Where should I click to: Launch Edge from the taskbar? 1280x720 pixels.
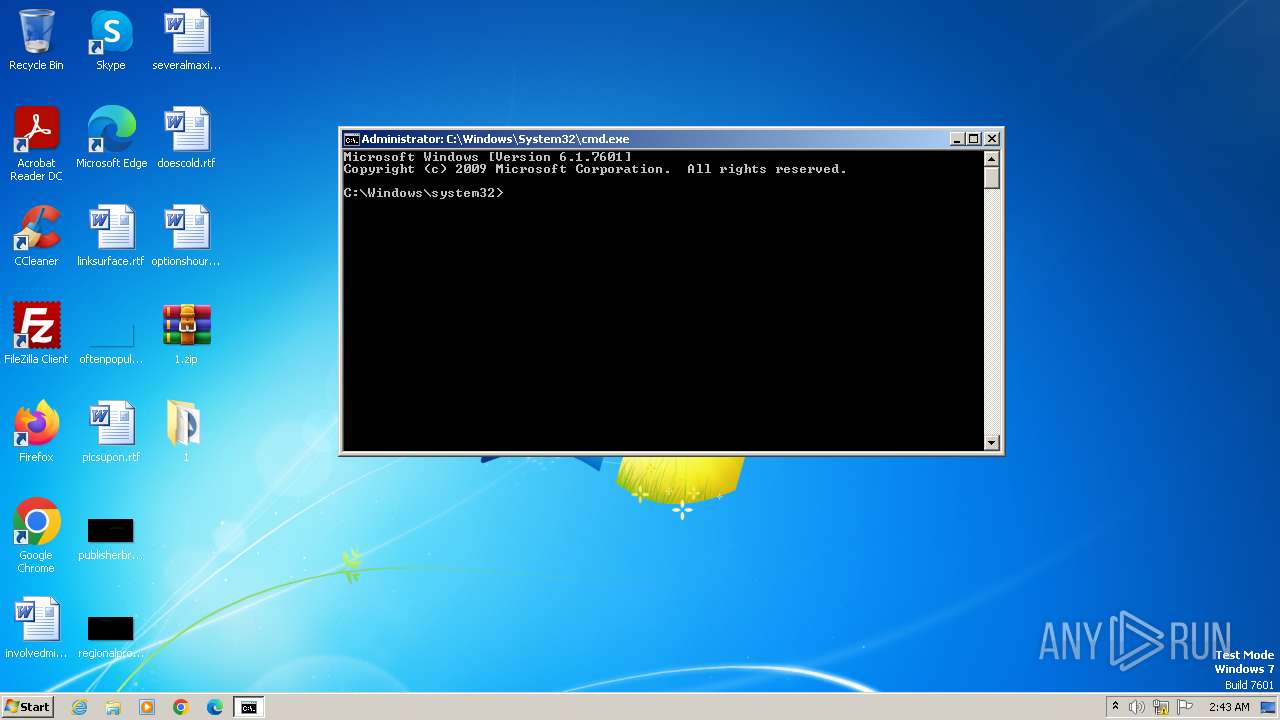tap(215, 707)
